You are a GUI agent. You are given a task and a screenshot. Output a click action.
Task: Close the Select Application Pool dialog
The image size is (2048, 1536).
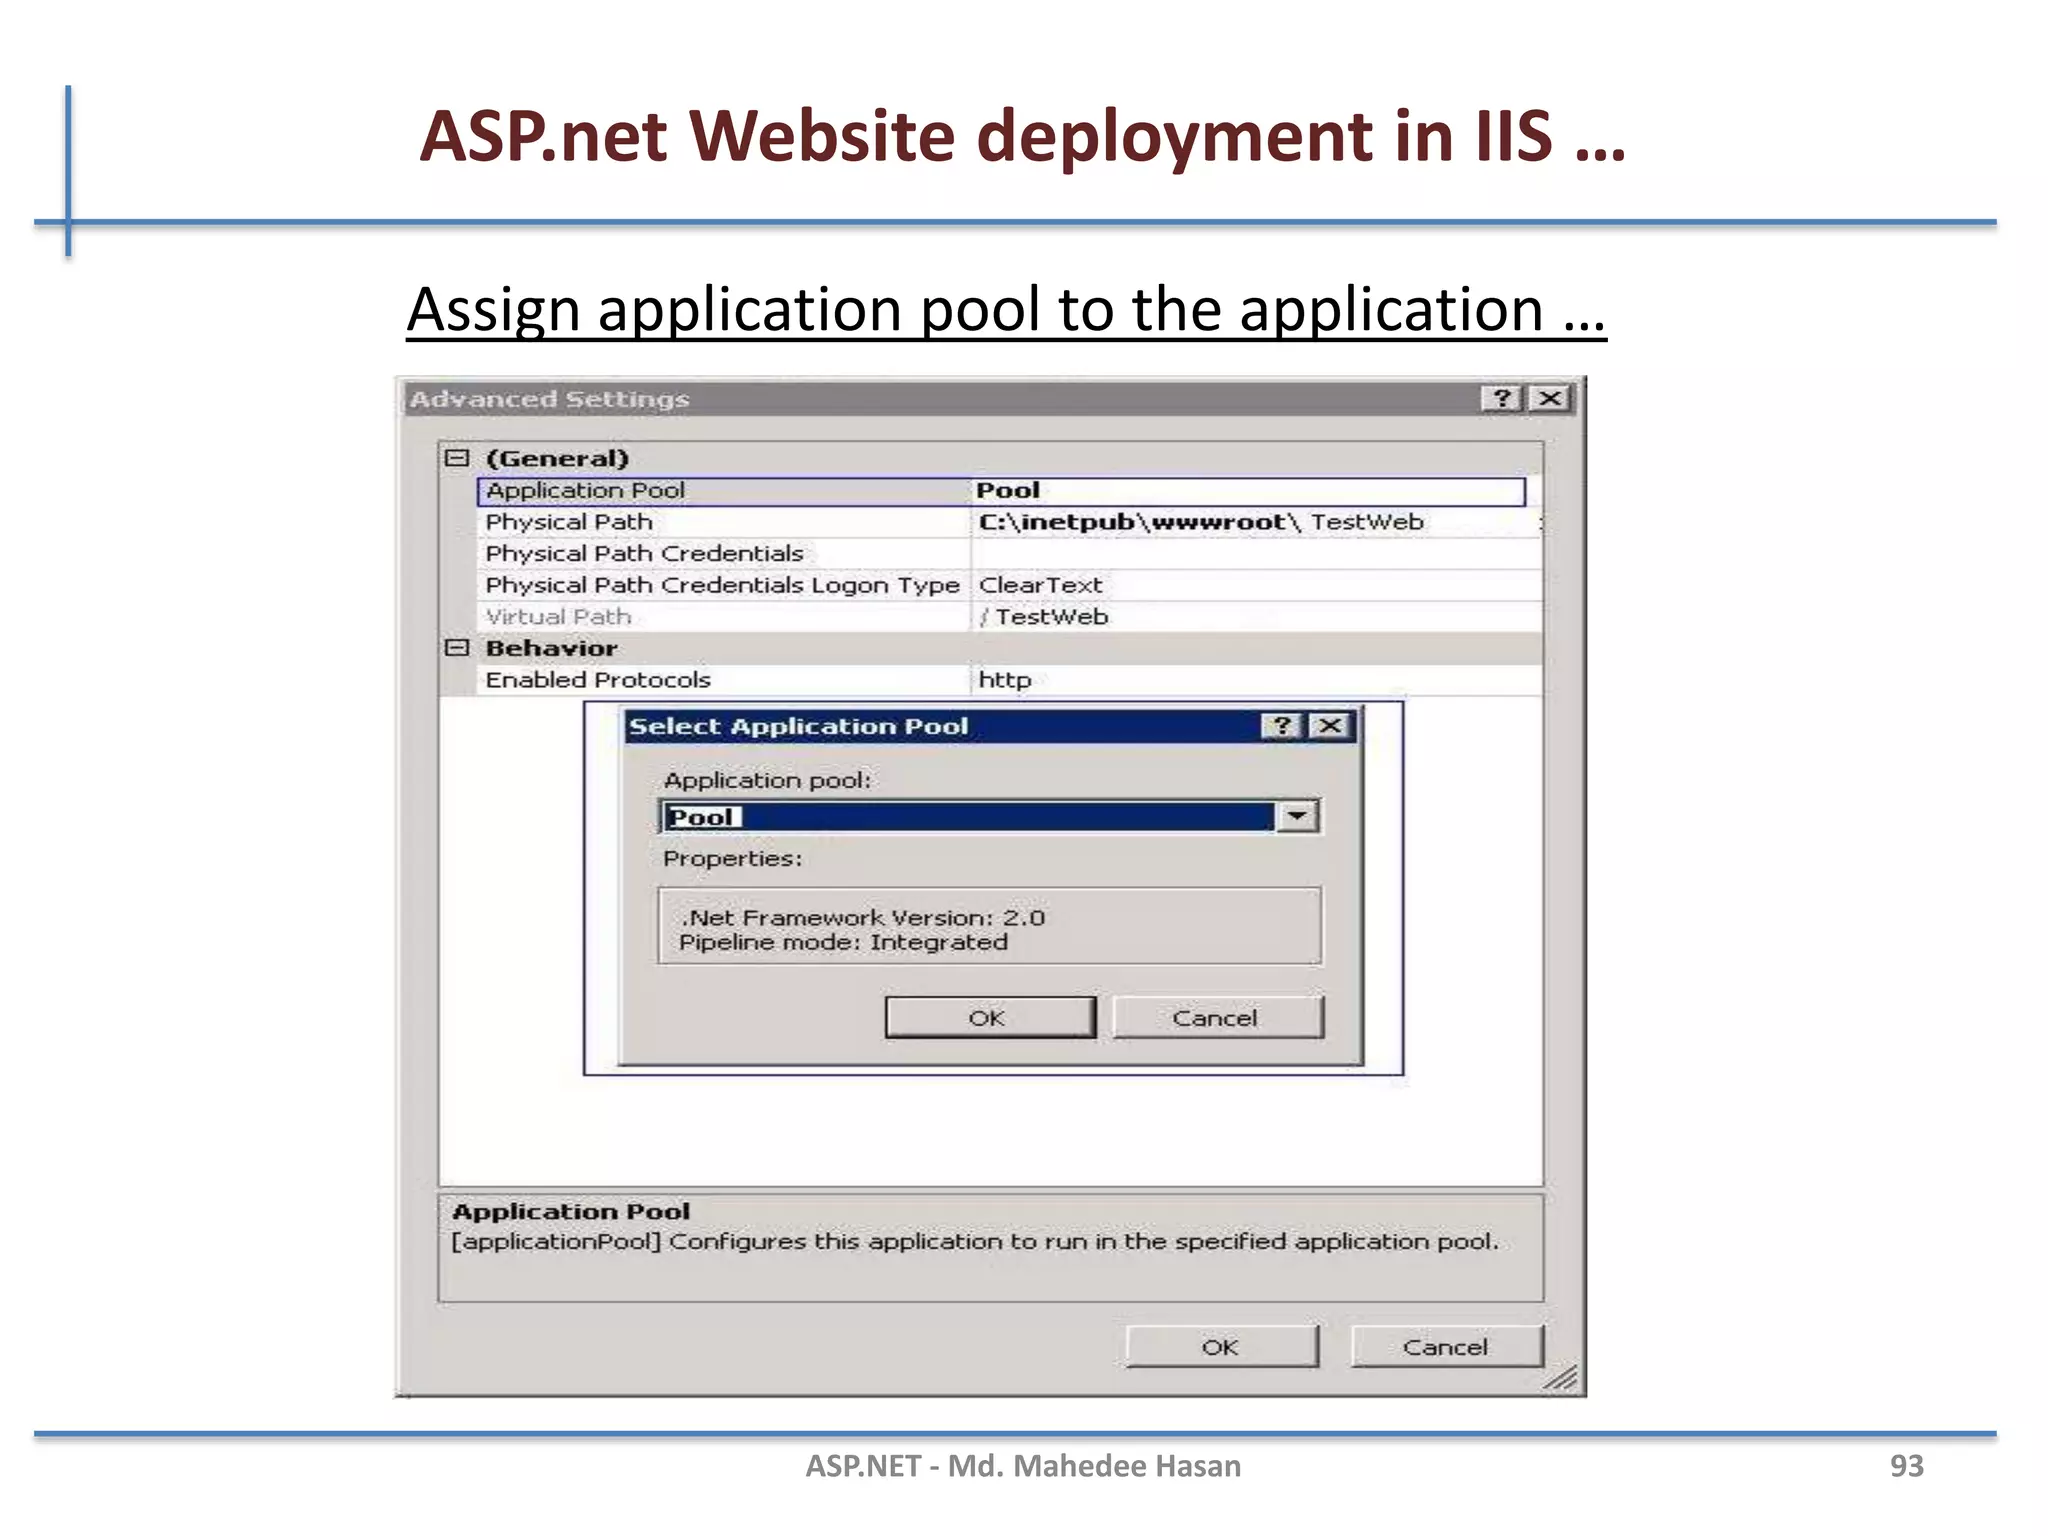[1330, 726]
